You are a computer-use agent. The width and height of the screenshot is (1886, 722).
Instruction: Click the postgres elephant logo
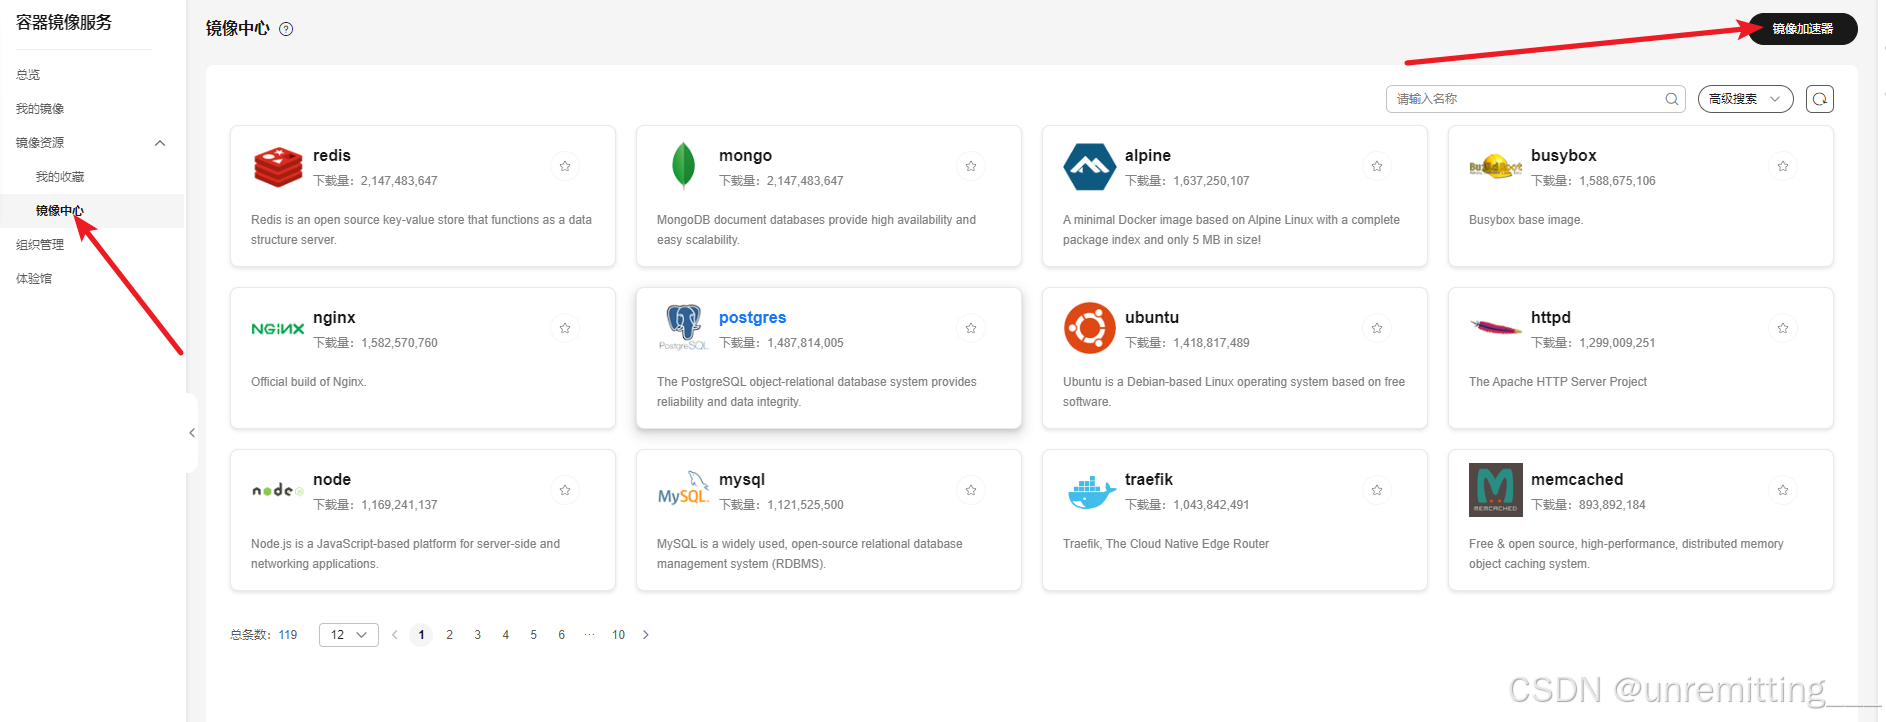pyautogui.click(x=684, y=328)
